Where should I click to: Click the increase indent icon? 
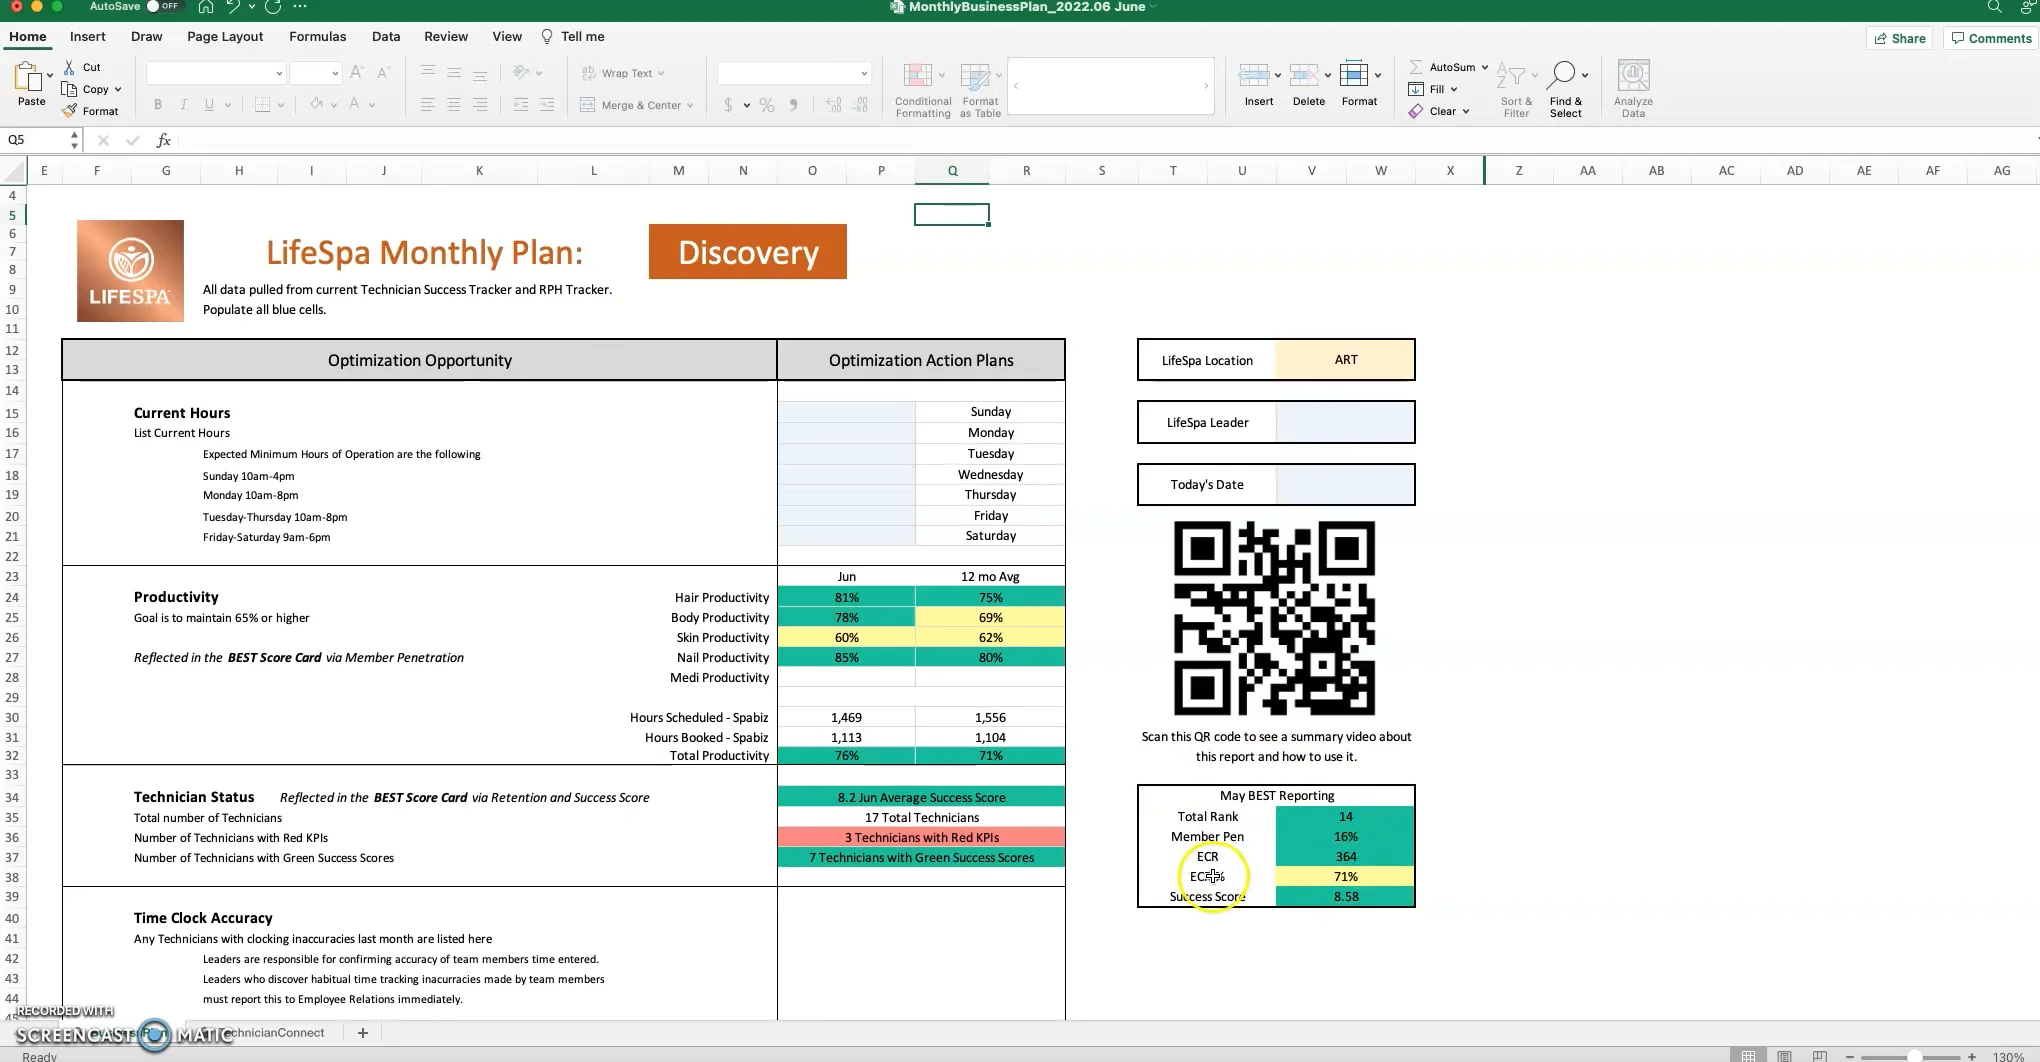[547, 105]
